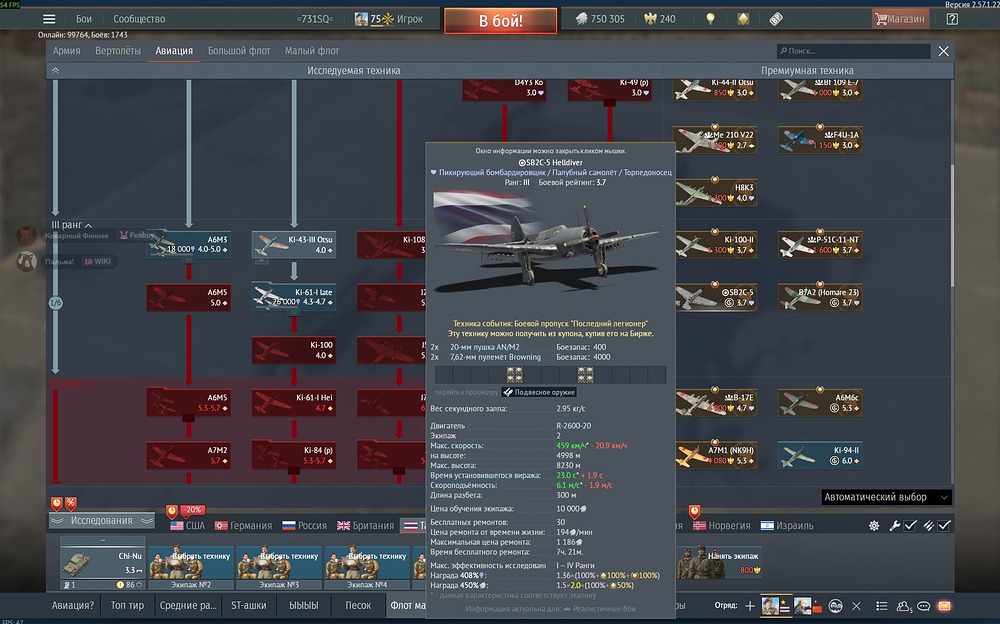The height and width of the screenshot is (624, 1000).
Task: Open the task list icon near squad
Action: pyautogui.click(x=882, y=605)
